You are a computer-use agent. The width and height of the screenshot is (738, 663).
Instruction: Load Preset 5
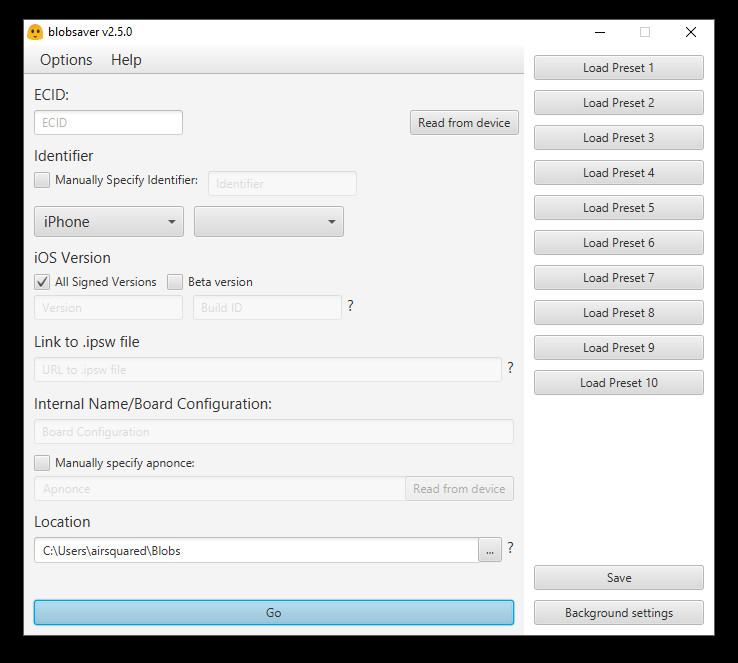(x=619, y=208)
